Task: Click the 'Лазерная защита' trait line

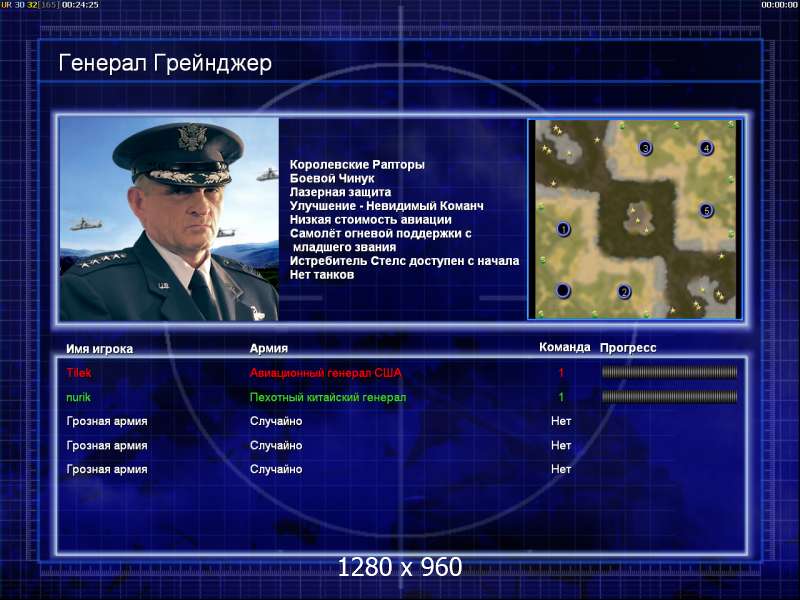Action: (340, 192)
